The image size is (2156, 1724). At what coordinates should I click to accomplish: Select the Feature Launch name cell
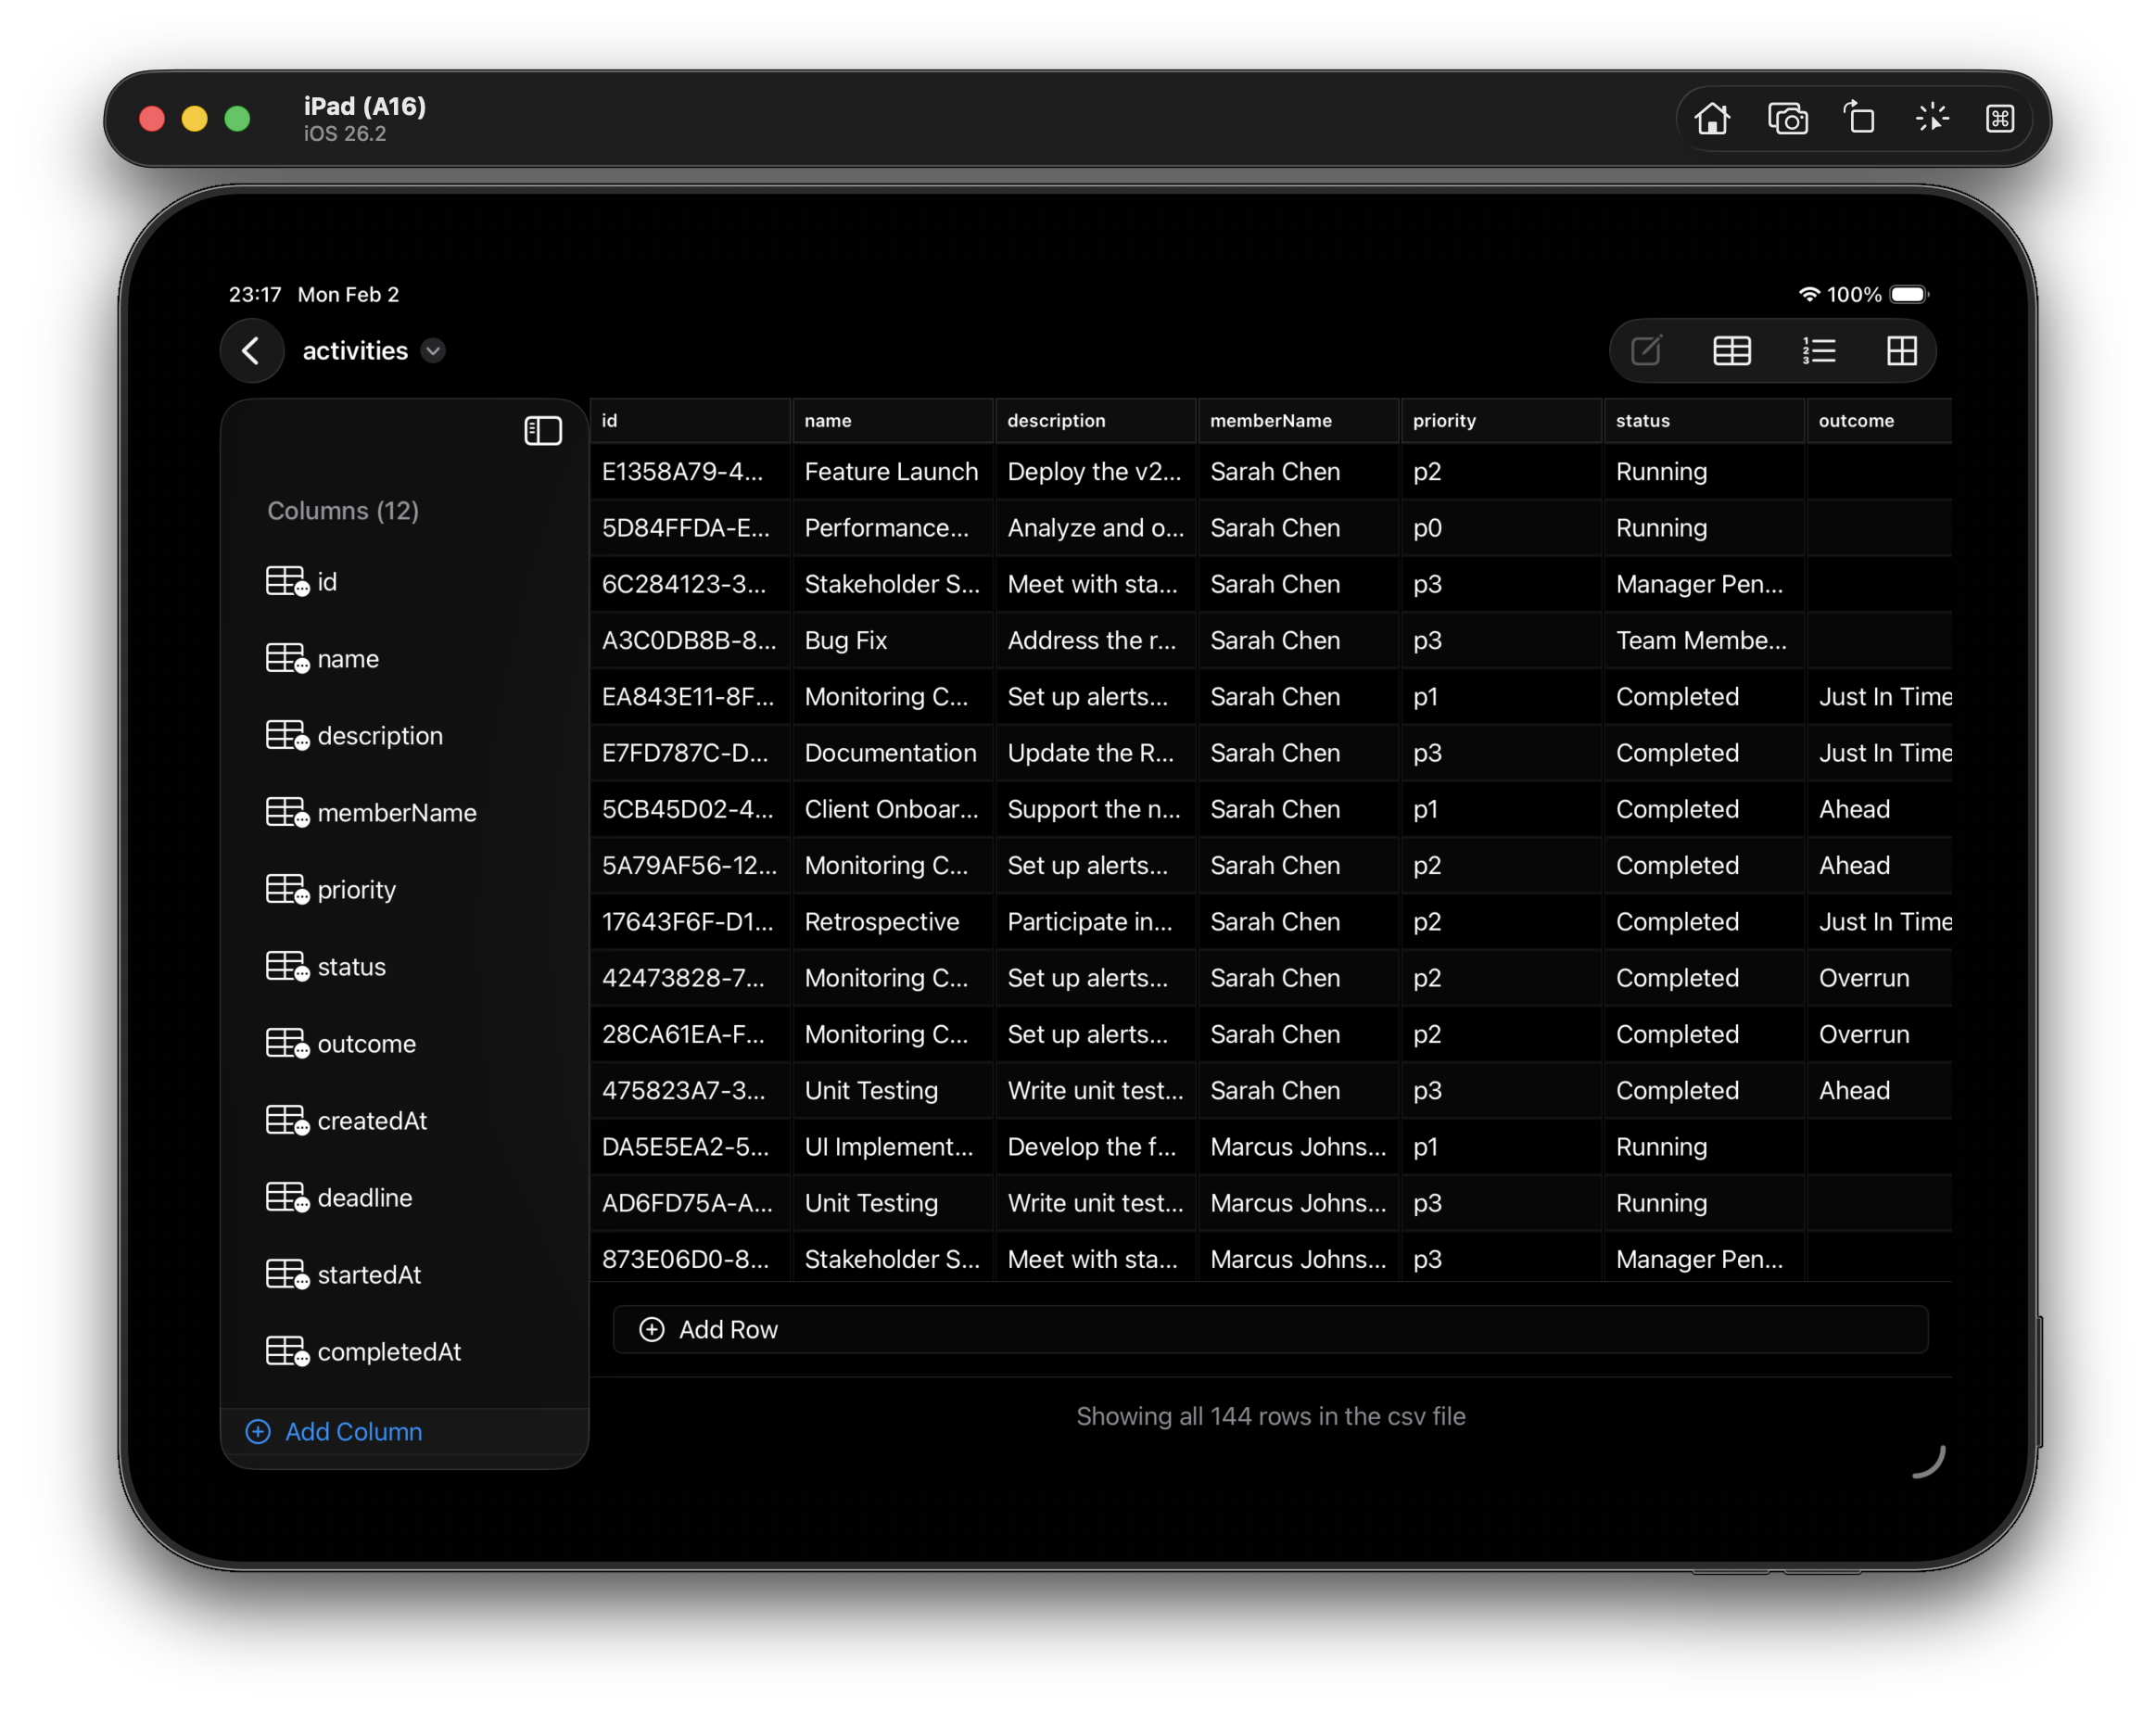click(891, 471)
